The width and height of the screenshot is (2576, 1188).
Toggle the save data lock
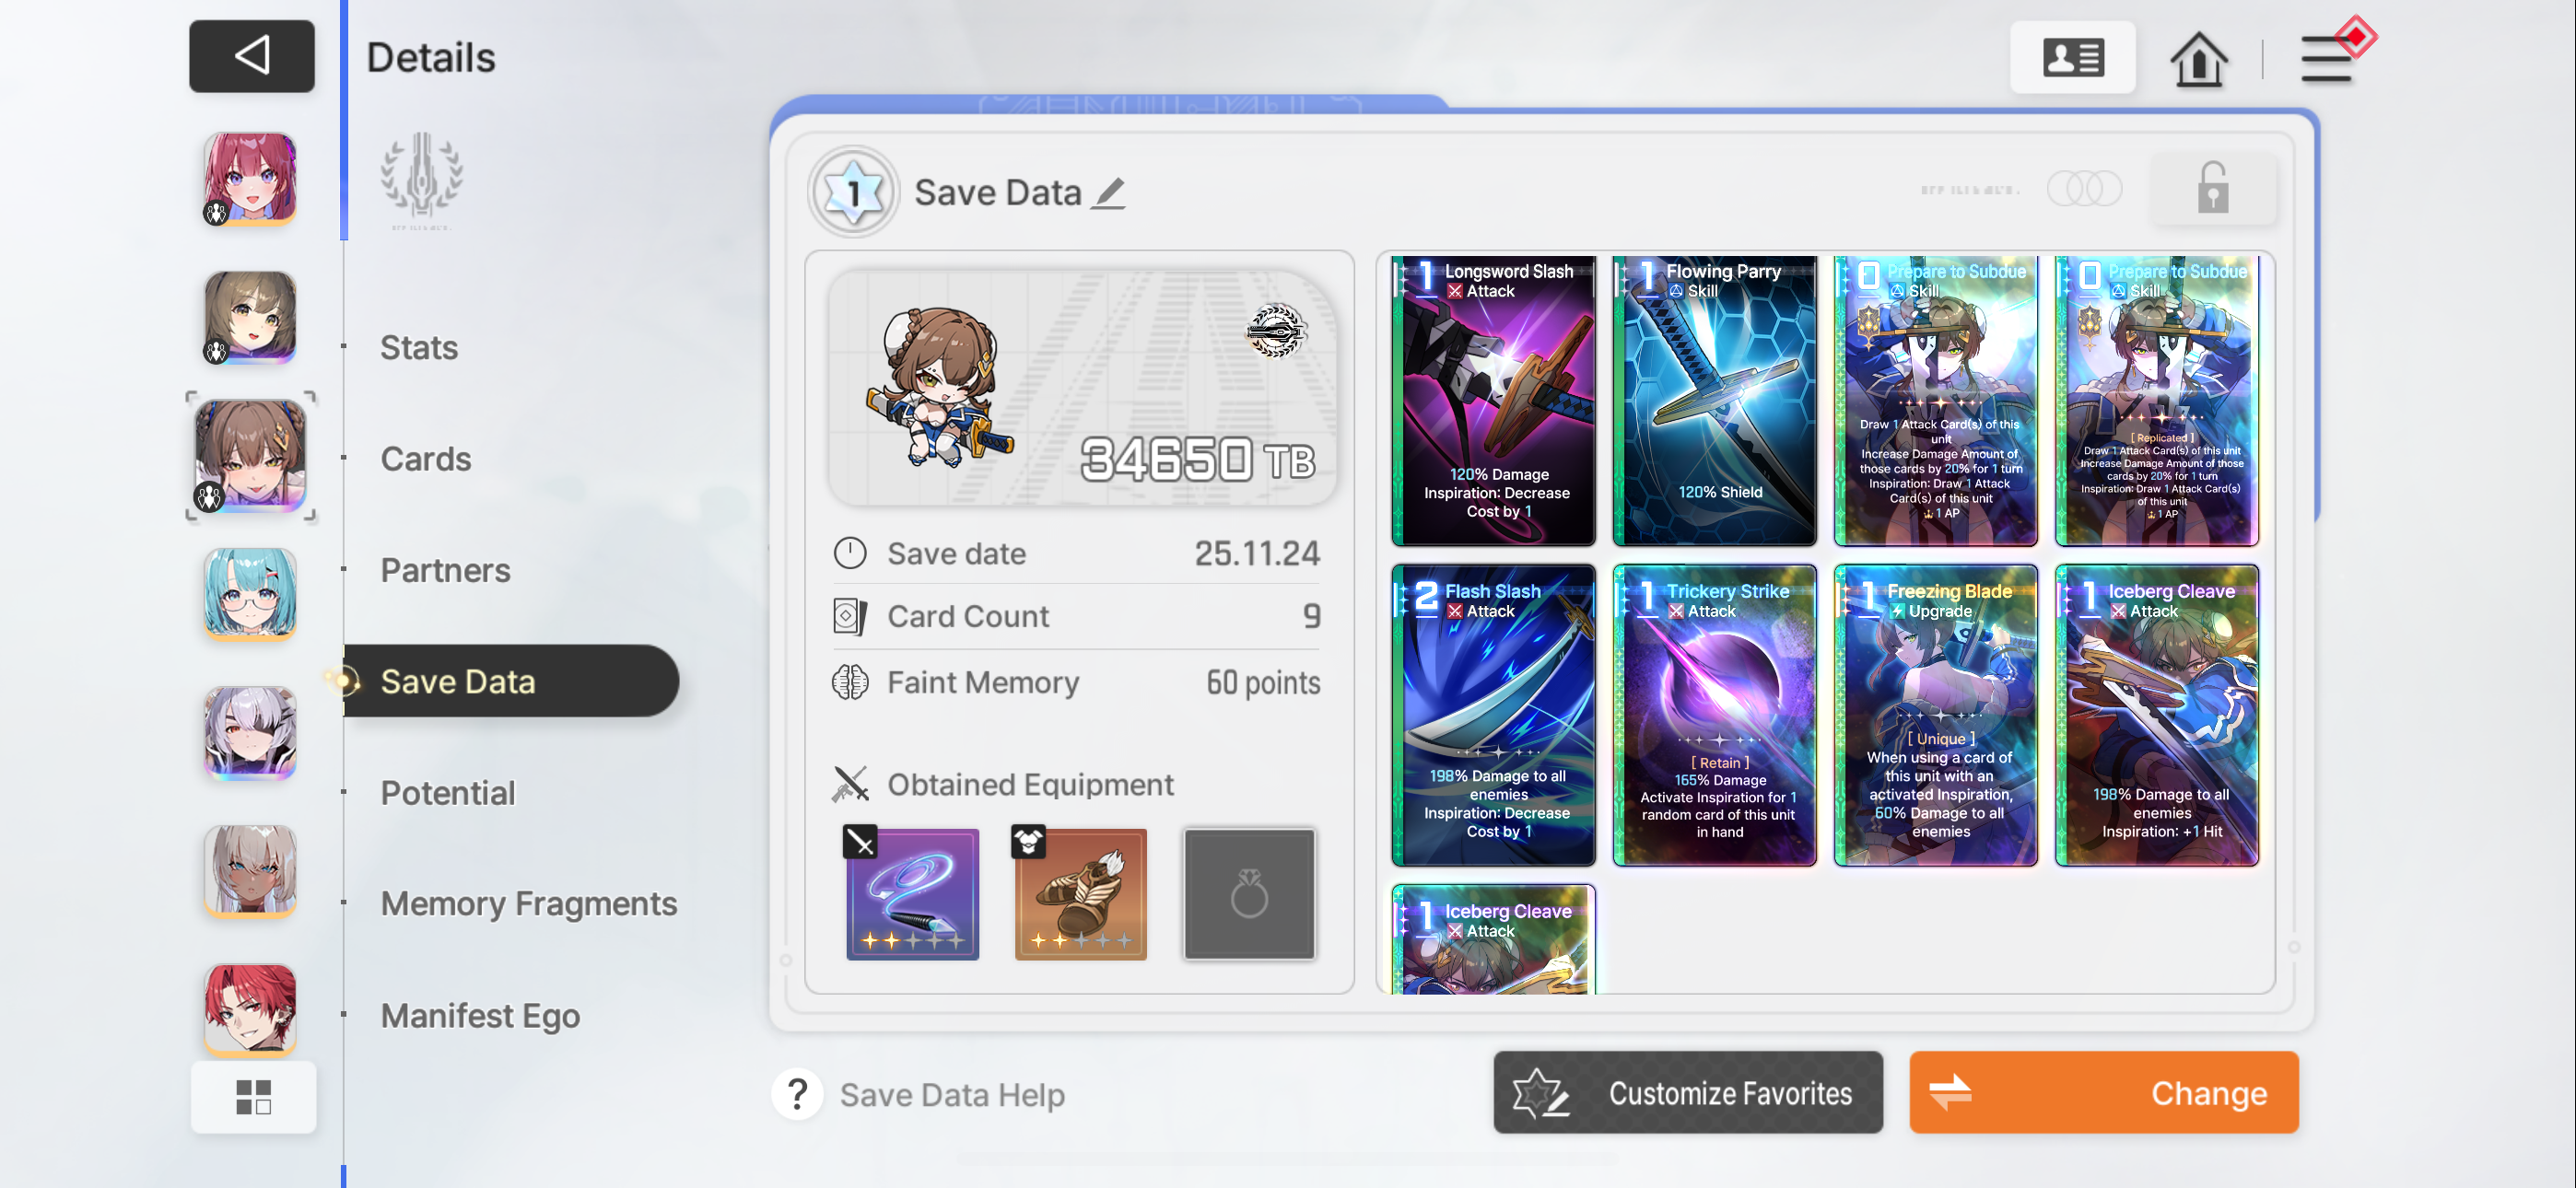2212,189
